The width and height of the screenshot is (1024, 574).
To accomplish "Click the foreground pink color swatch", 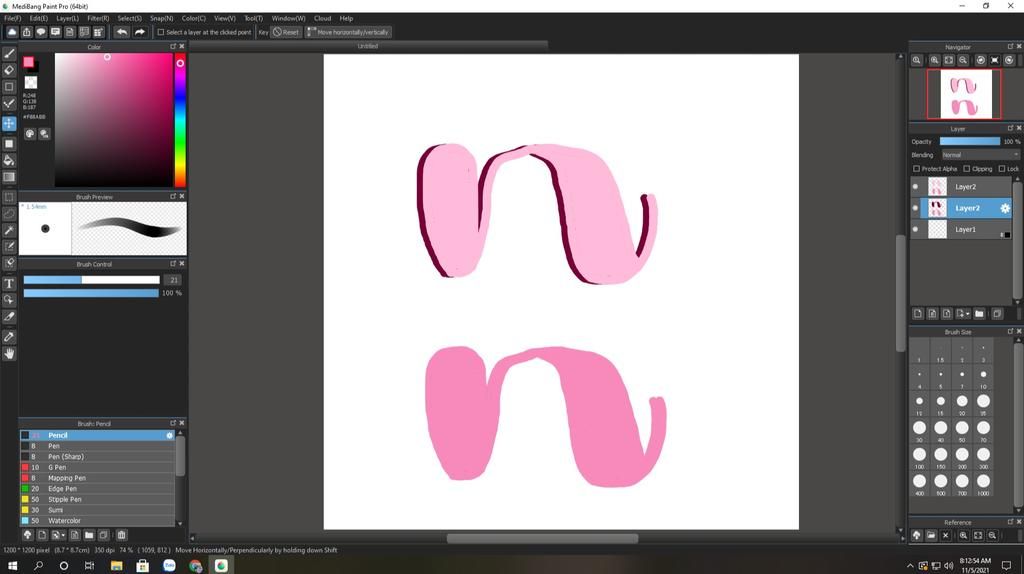I will coord(28,62).
